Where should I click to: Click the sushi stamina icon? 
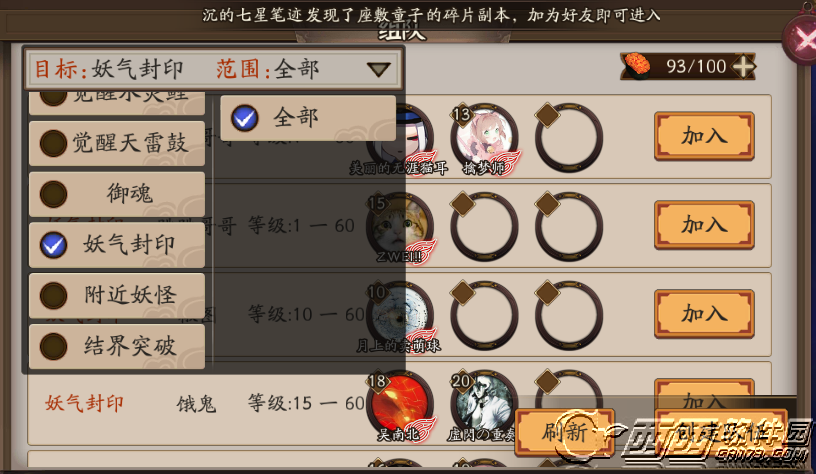pos(636,65)
